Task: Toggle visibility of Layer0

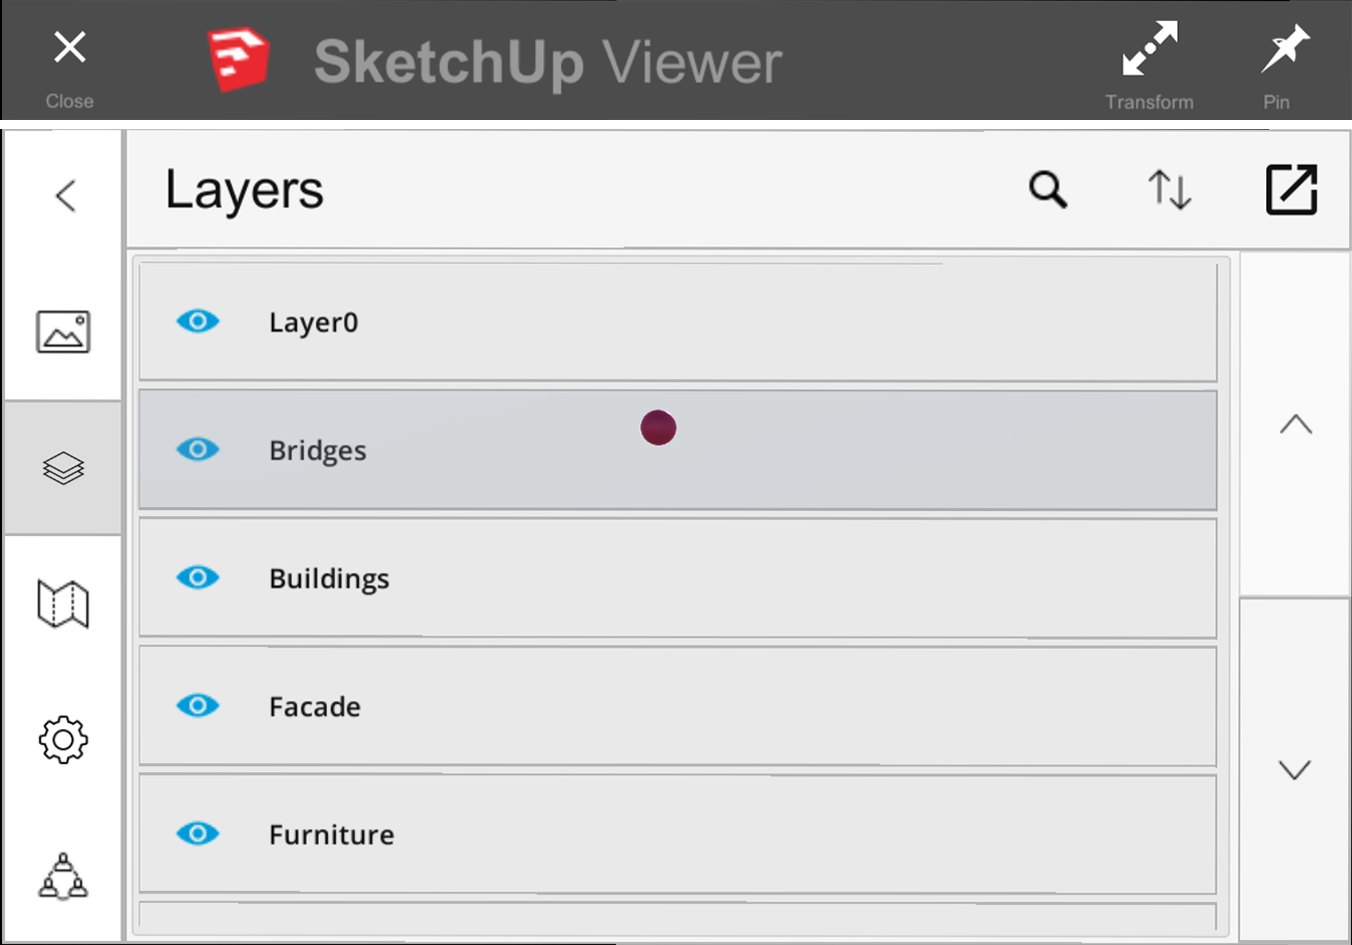Action: point(198,321)
